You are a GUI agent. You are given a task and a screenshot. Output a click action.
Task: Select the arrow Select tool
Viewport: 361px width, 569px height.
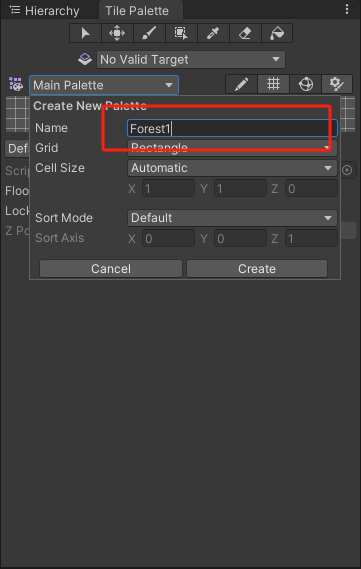[x=86, y=33]
